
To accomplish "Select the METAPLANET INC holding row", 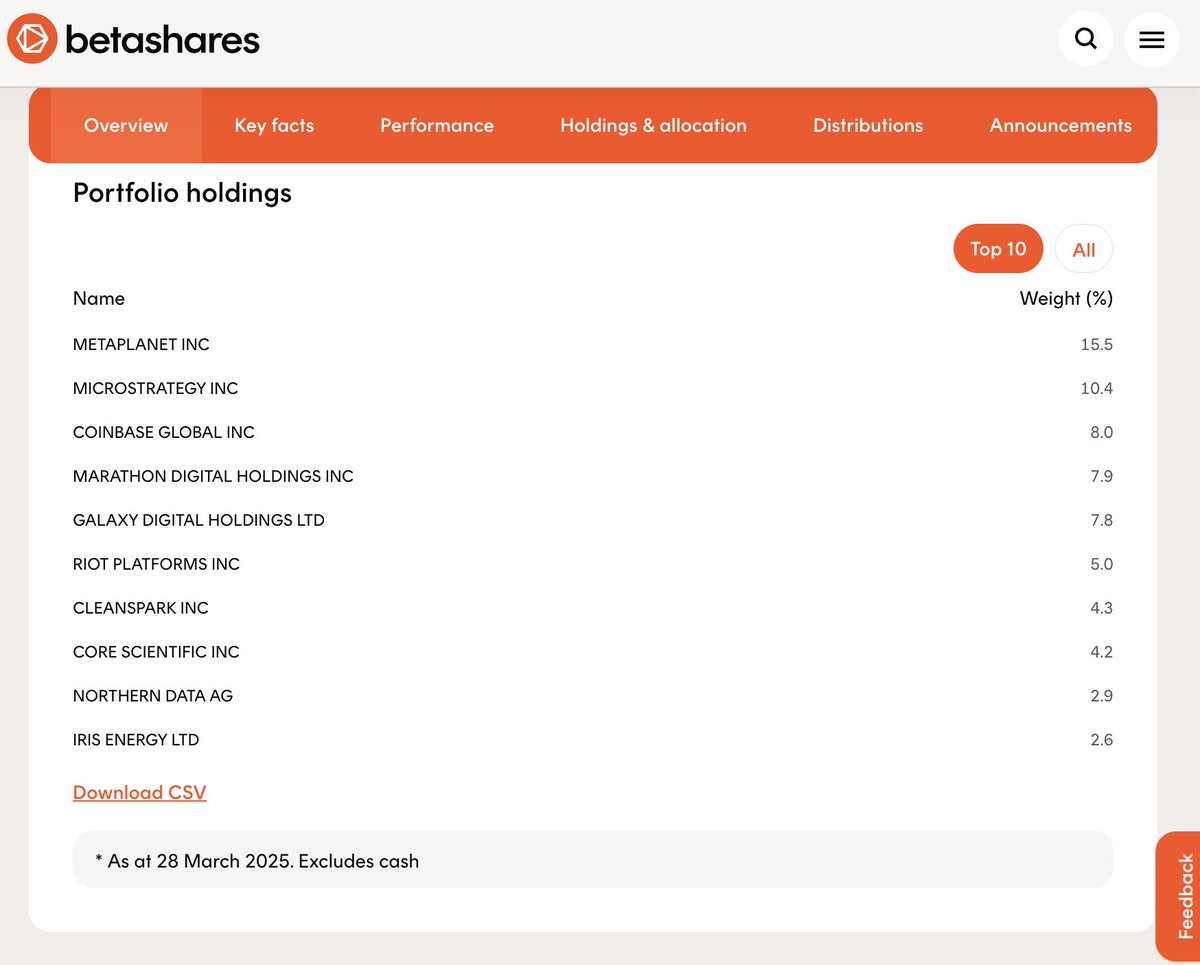I will pos(141,344).
